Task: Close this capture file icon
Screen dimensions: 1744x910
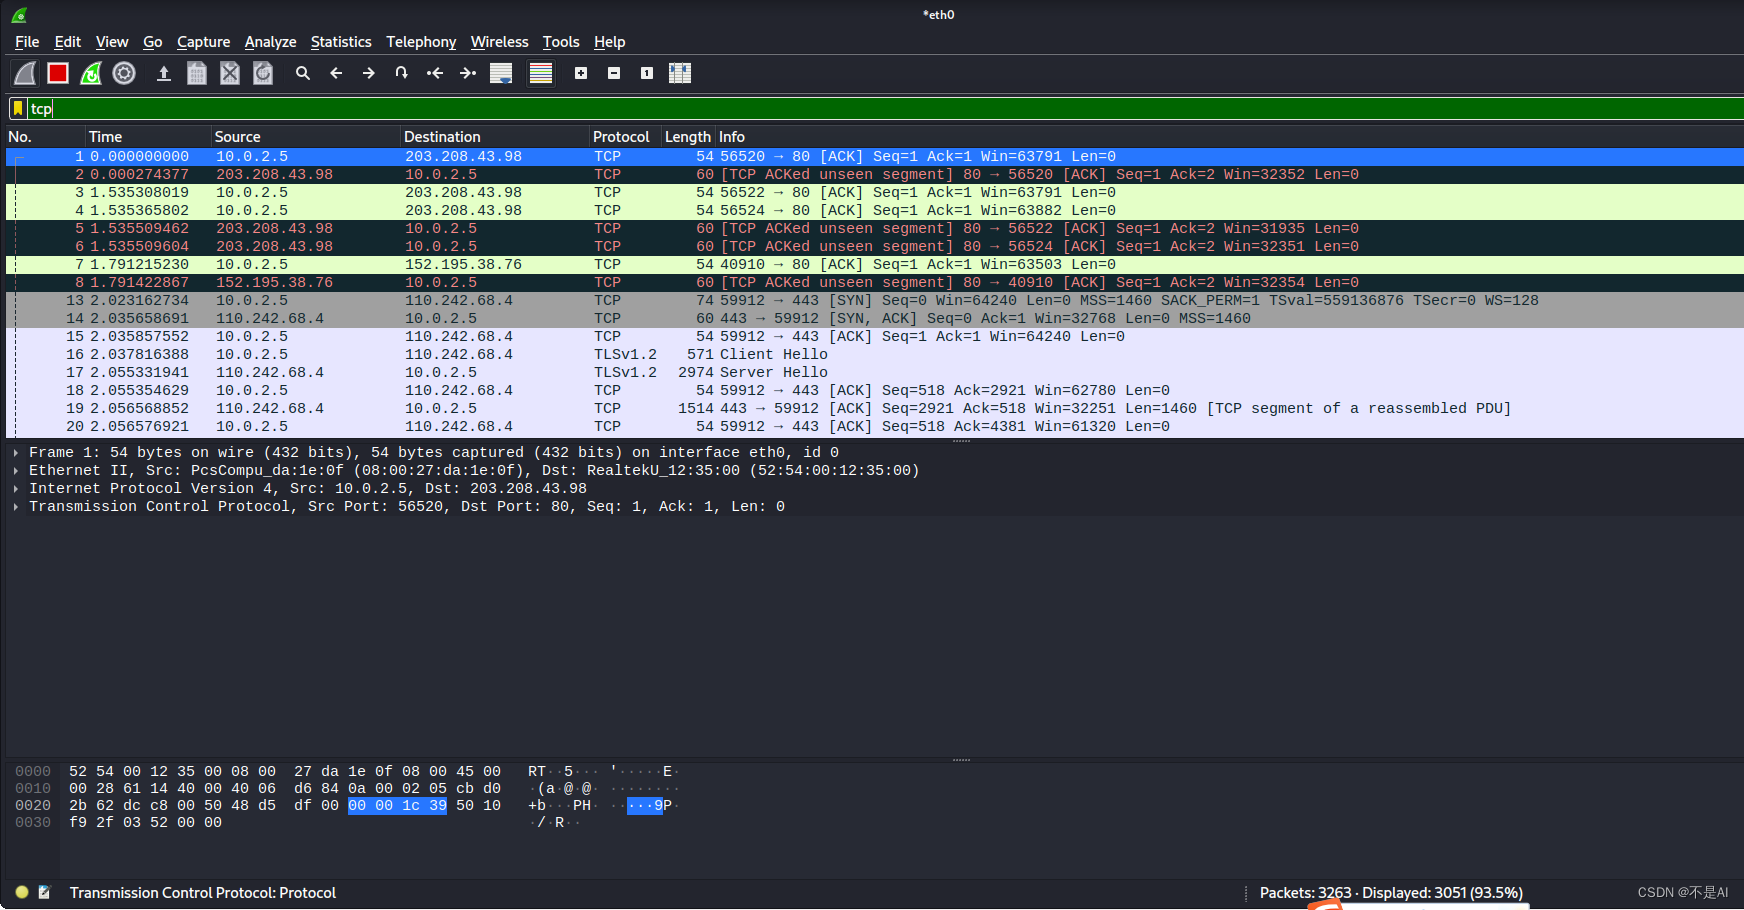Action: pyautogui.click(x=230, y=73)
